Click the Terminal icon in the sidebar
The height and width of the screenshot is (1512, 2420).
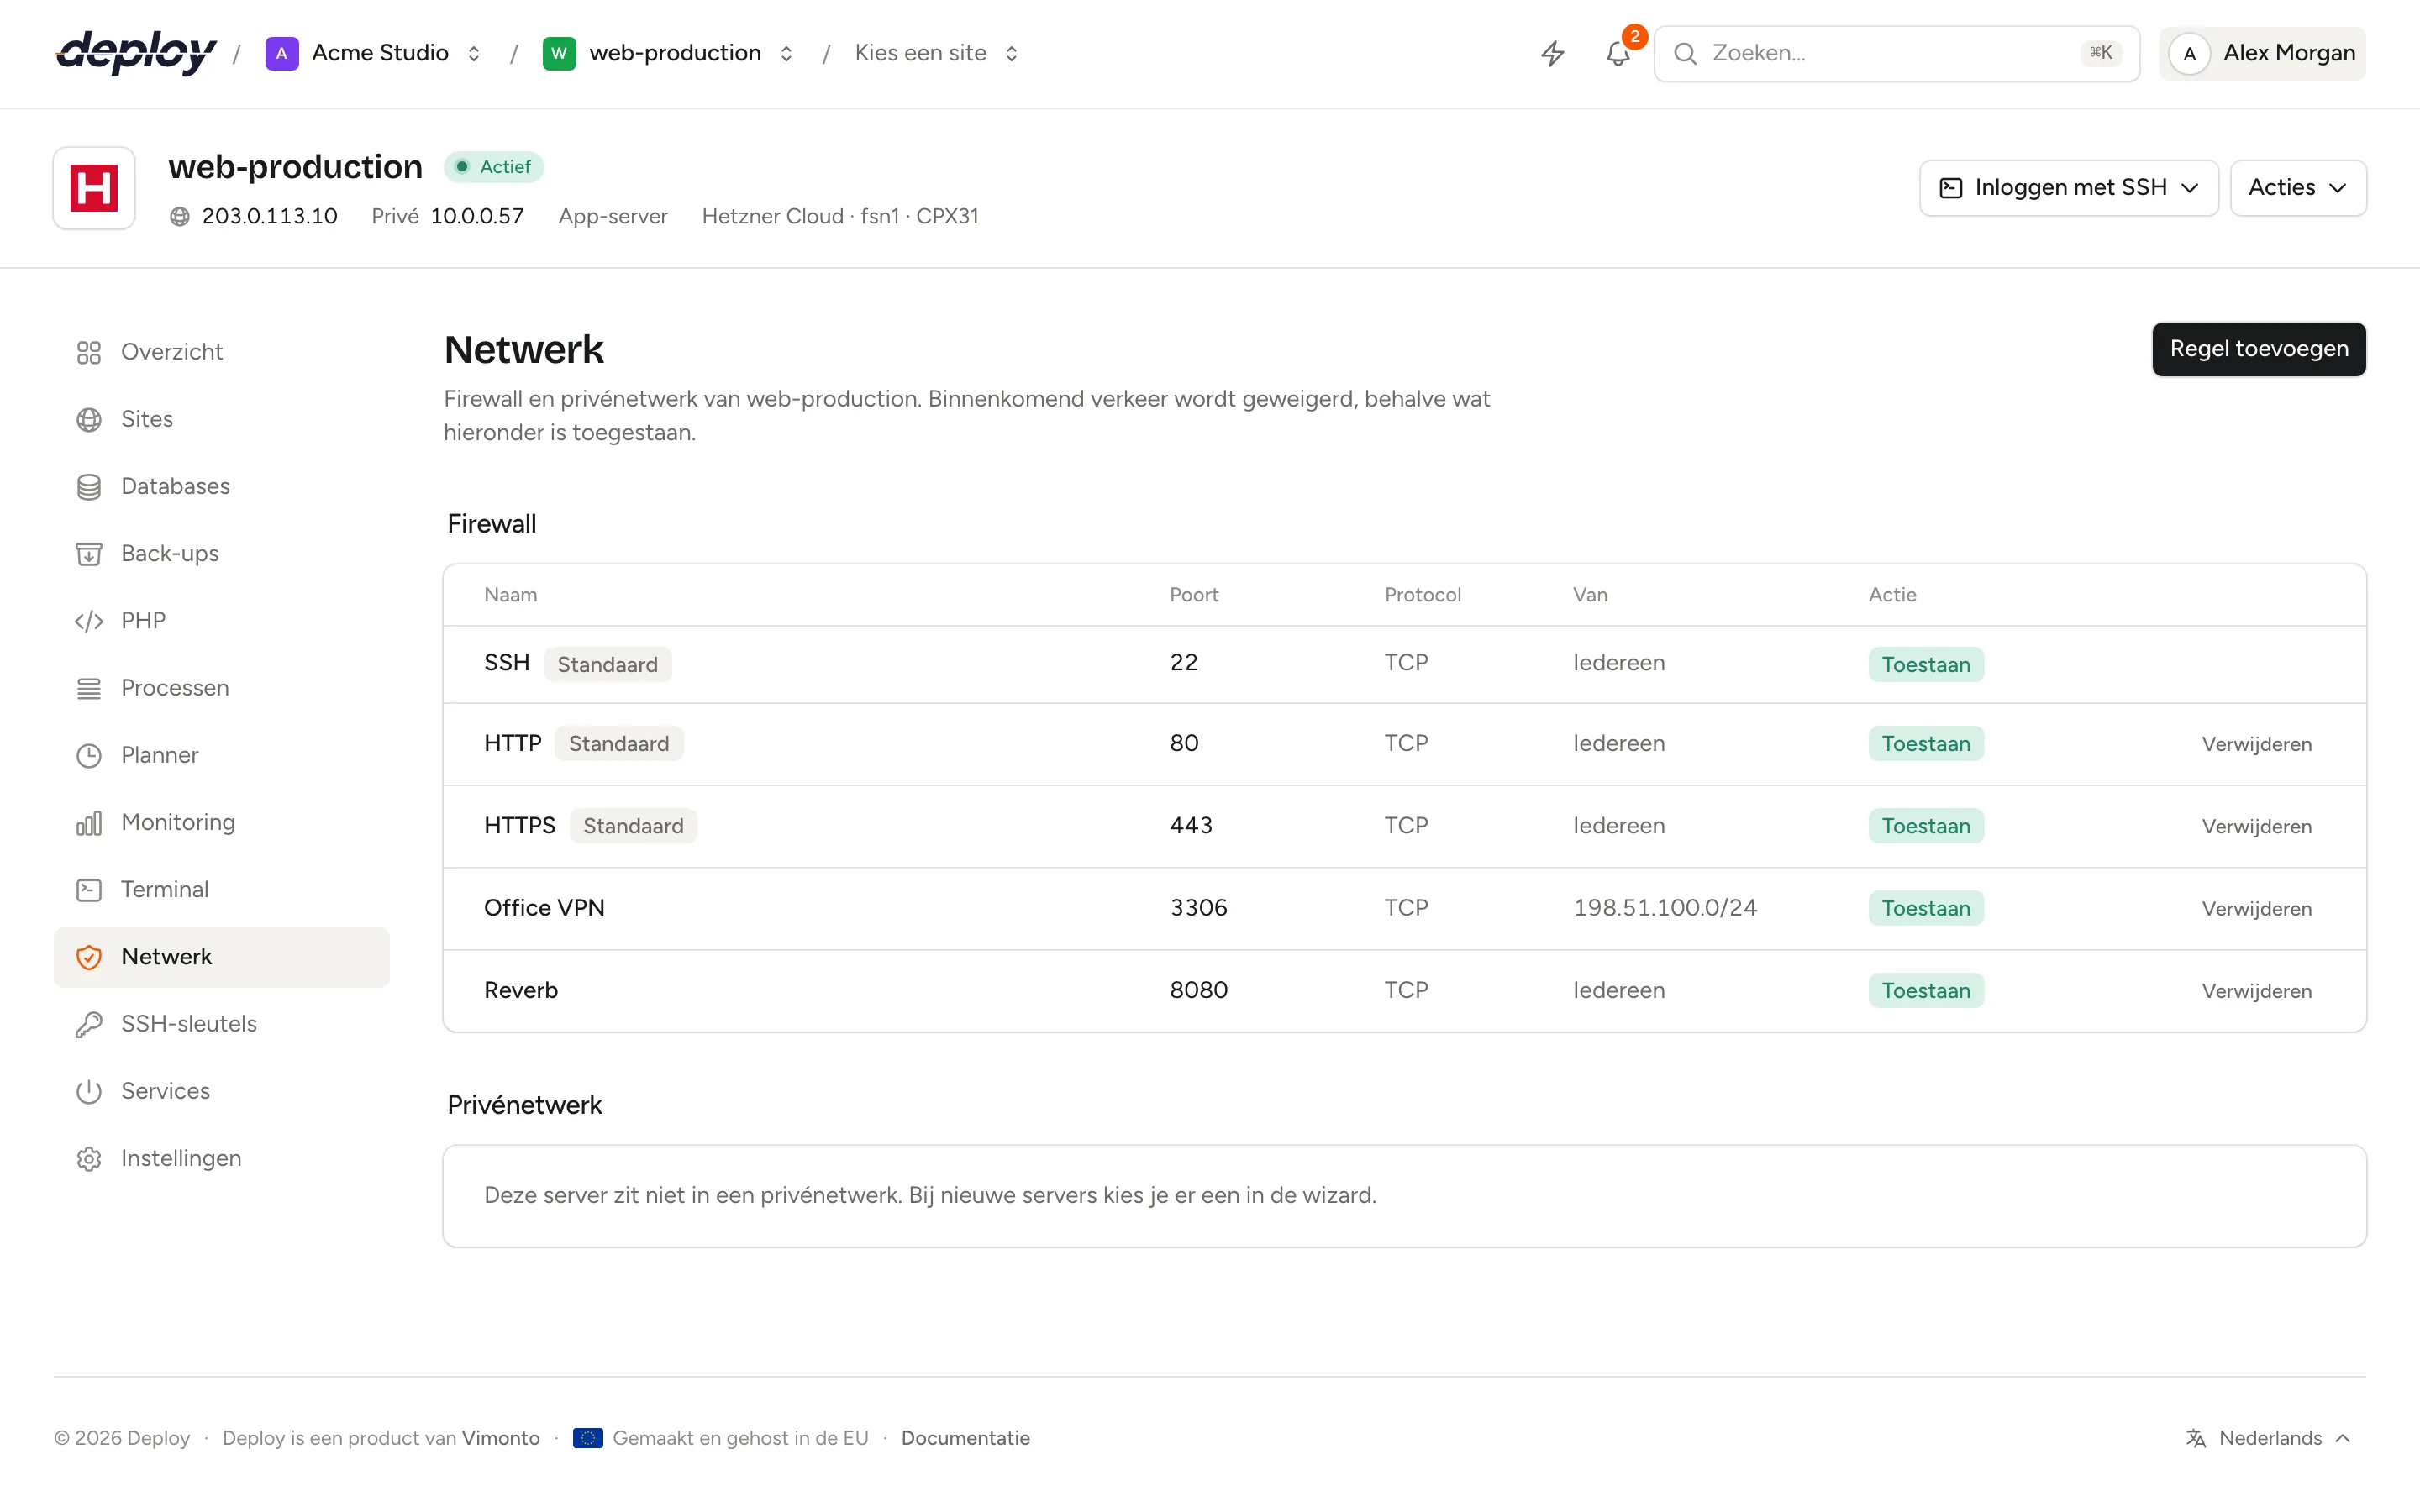[x=89, y=889]
